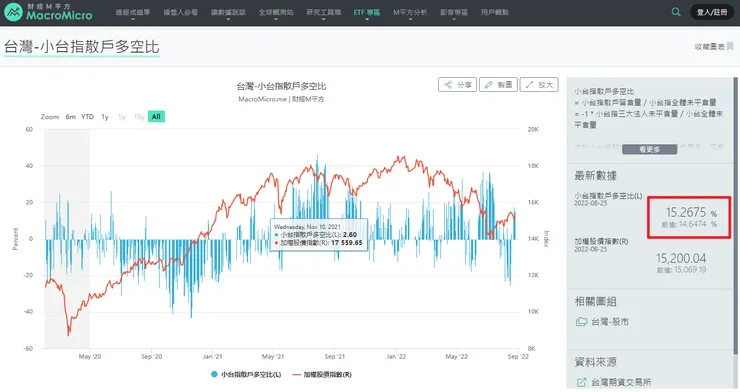Select YTD zoom range
The height and width of the screenshot is (392, 740).
pyautogui.click(x=87, y=117)
